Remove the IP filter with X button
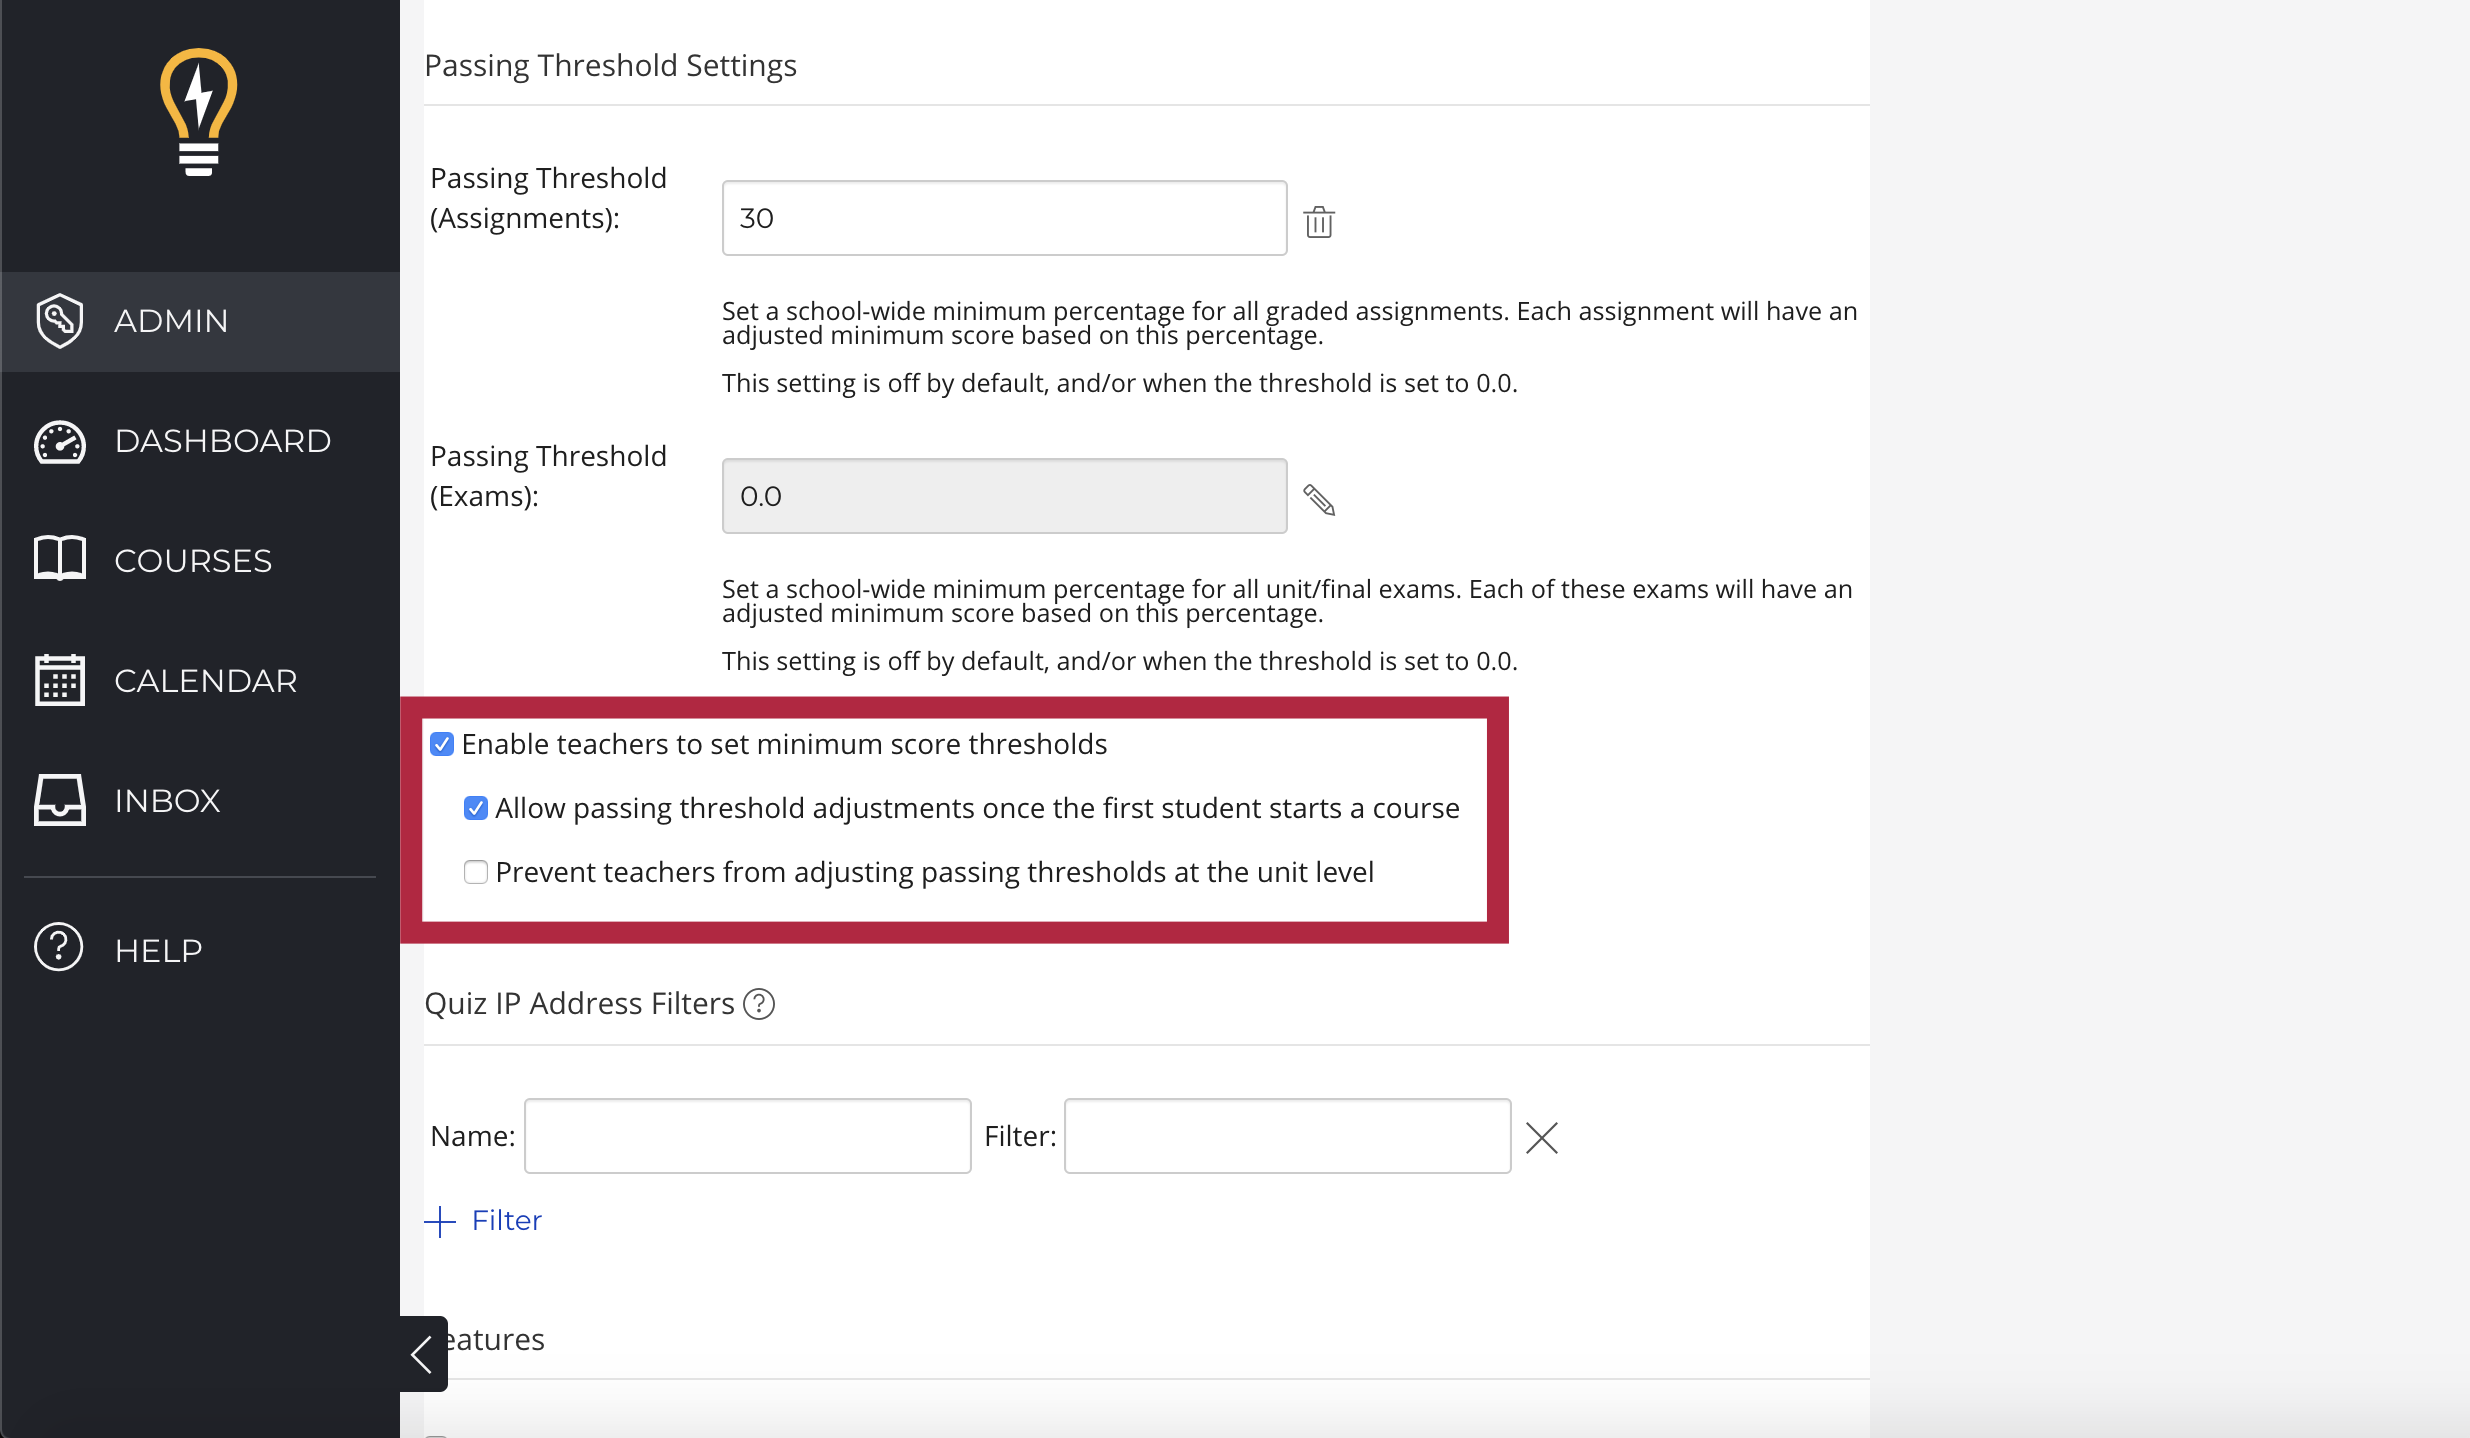 tap(1541, 1135)
